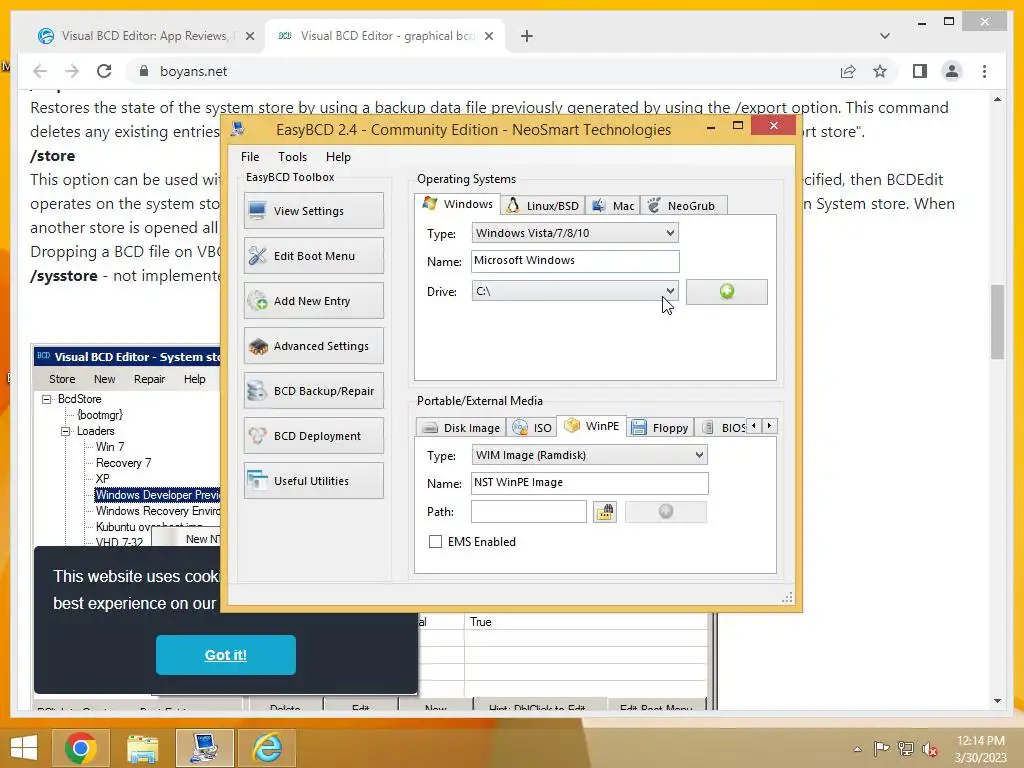Close Visual BCD Editor App Reviews tab
The image size is (1024, 768).
(249, 37)
